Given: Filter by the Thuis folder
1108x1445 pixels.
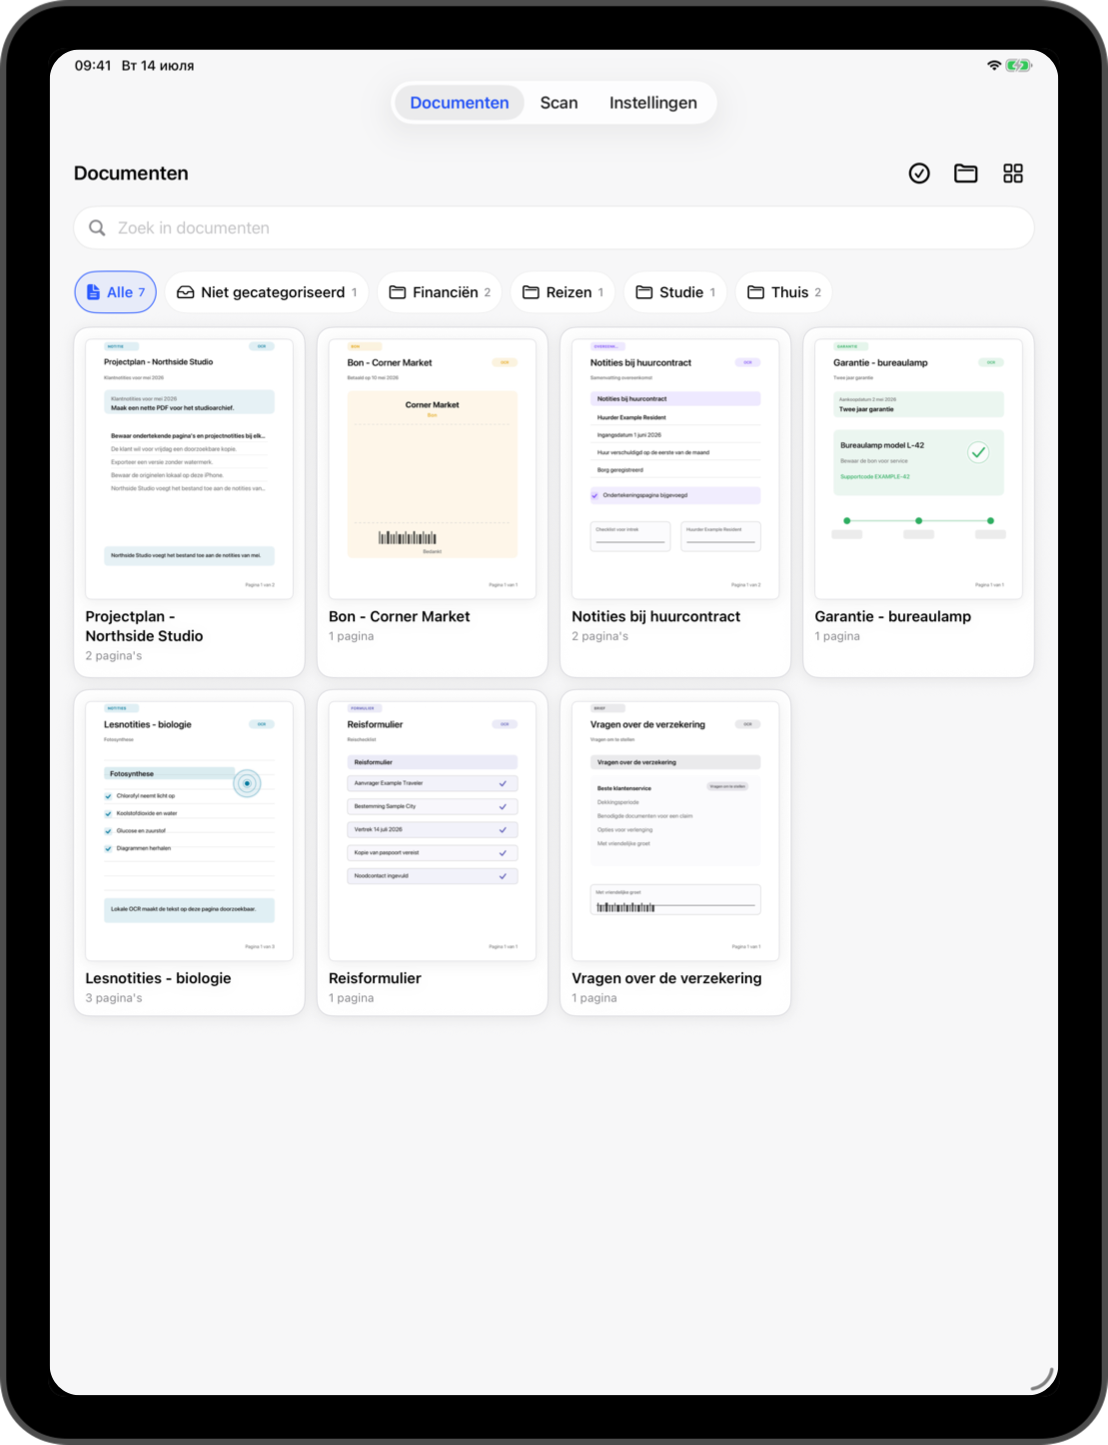Looking at the screenshot, I should point(784,292).
